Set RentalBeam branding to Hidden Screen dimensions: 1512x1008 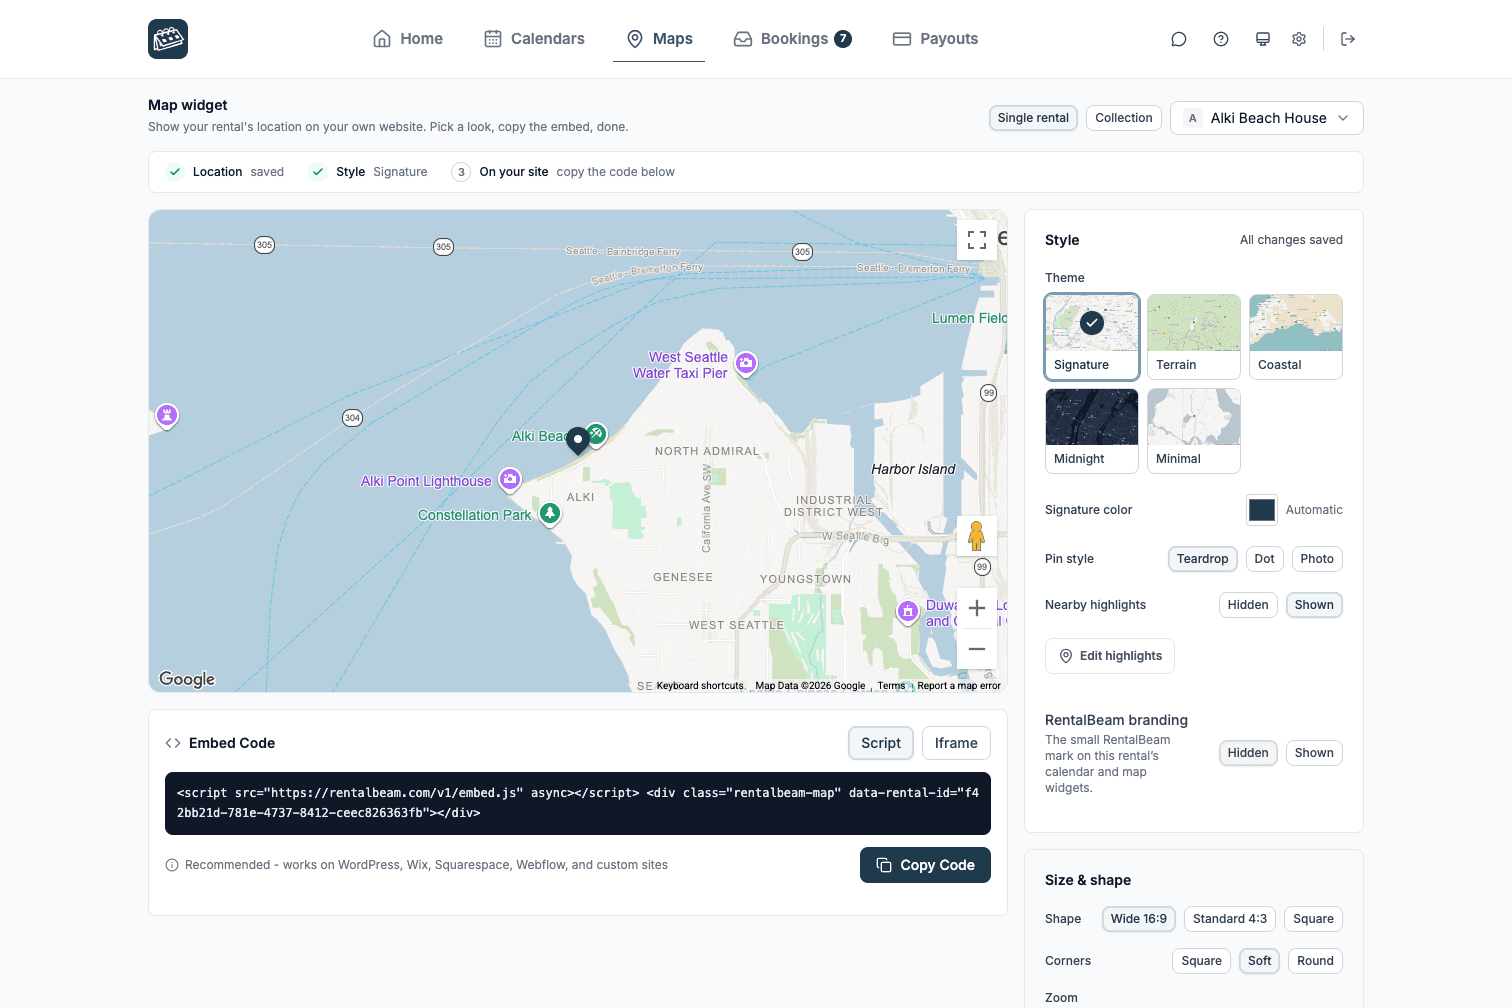(x=1248, y=753)
